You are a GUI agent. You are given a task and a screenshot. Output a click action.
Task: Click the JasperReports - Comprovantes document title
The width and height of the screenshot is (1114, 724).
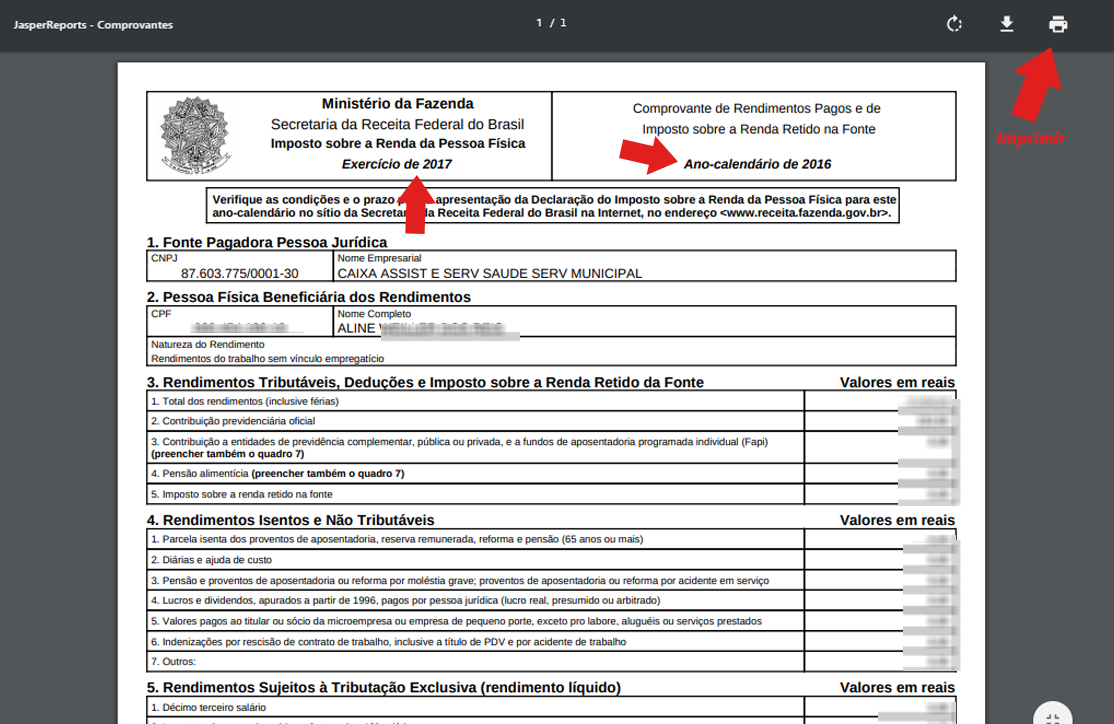tap(93, 25)
